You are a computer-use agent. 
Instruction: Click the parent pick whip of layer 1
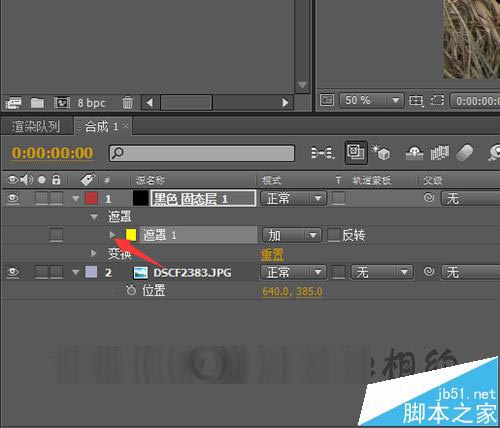[x=429, y=197]
